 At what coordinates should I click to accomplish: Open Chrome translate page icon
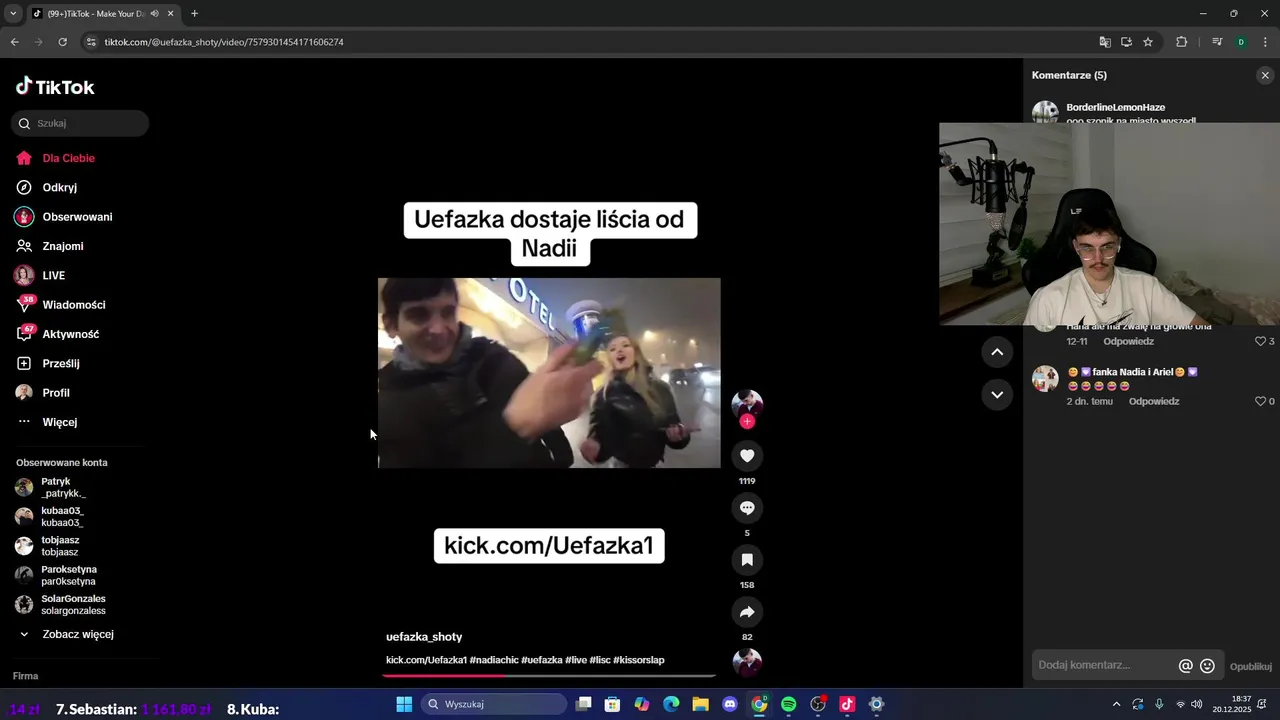1104,42
